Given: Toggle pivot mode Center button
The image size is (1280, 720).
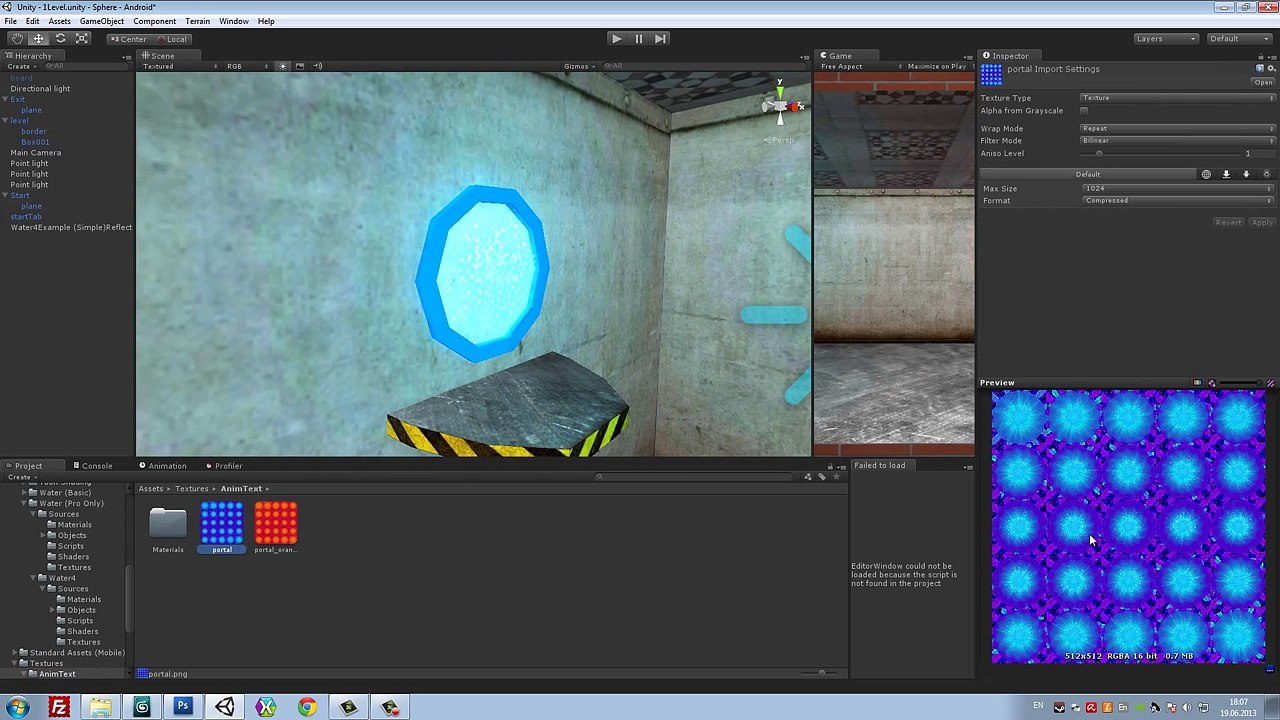Looking at the screenshot, I should (128, 39).
